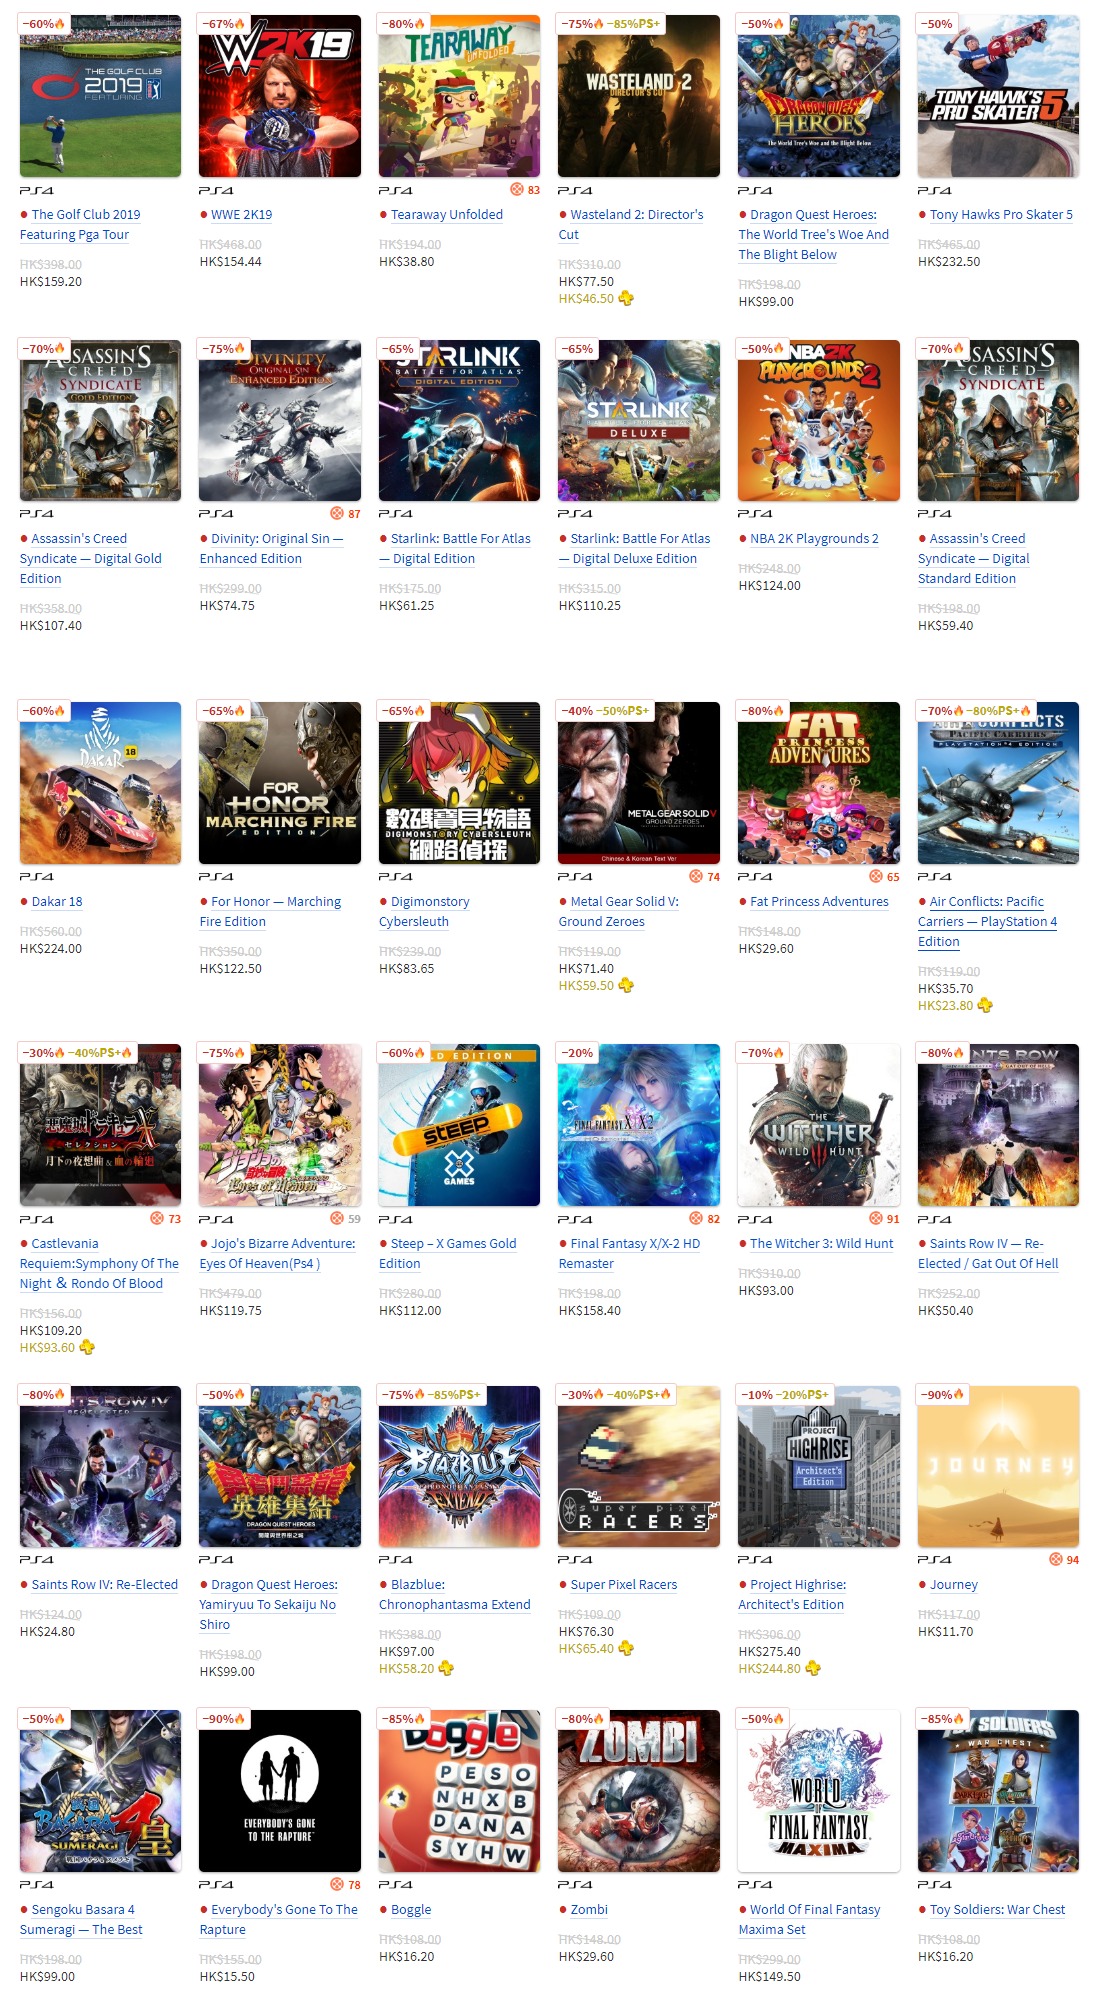Click the Metacritic 94 score badge for Journey
The height and width of the screenshot is (1991, 1095).
click(x=1064, y=1560)
